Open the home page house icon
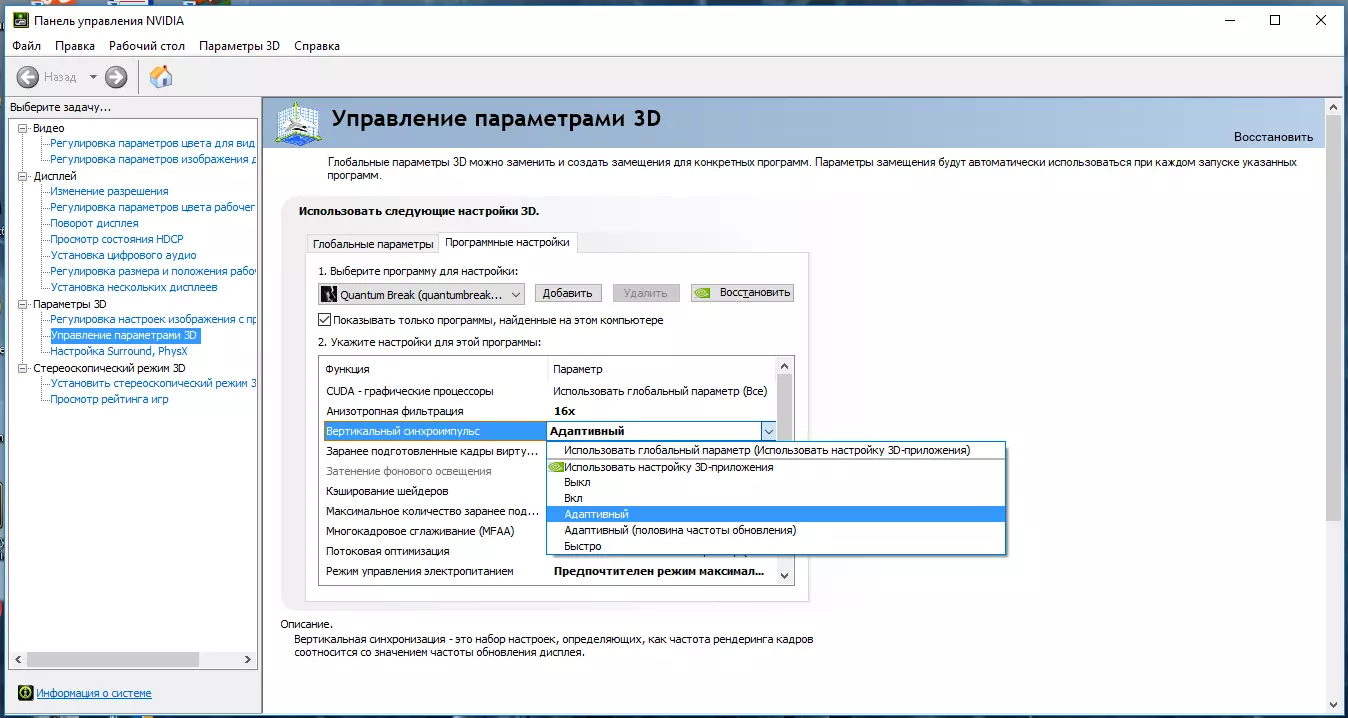The width and height of the screenshot is (1348, 718). click(x=161, y=77)
